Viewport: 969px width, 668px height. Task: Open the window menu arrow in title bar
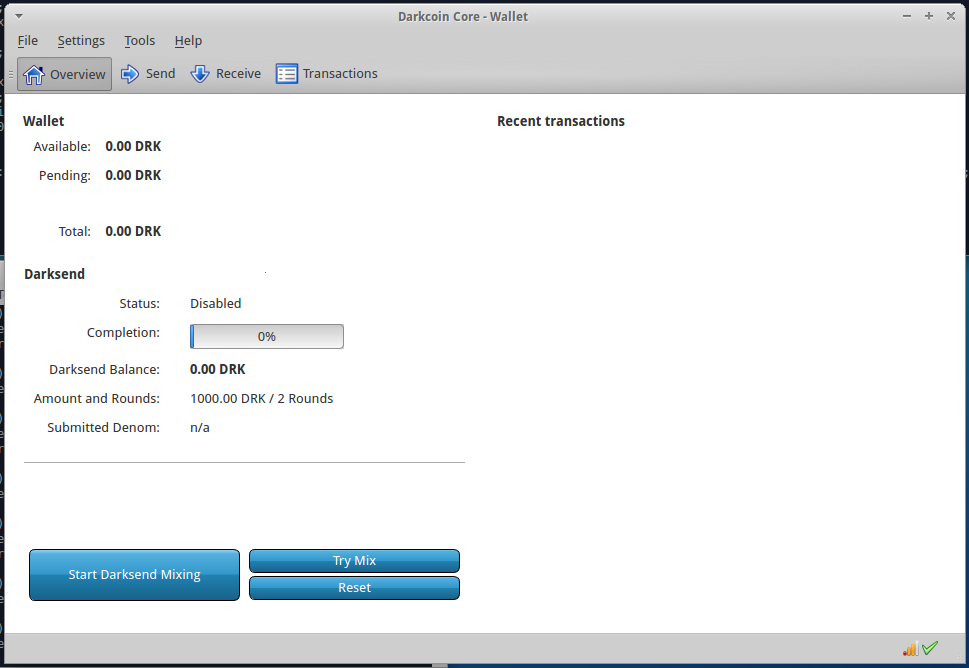[x=19, y=16]
